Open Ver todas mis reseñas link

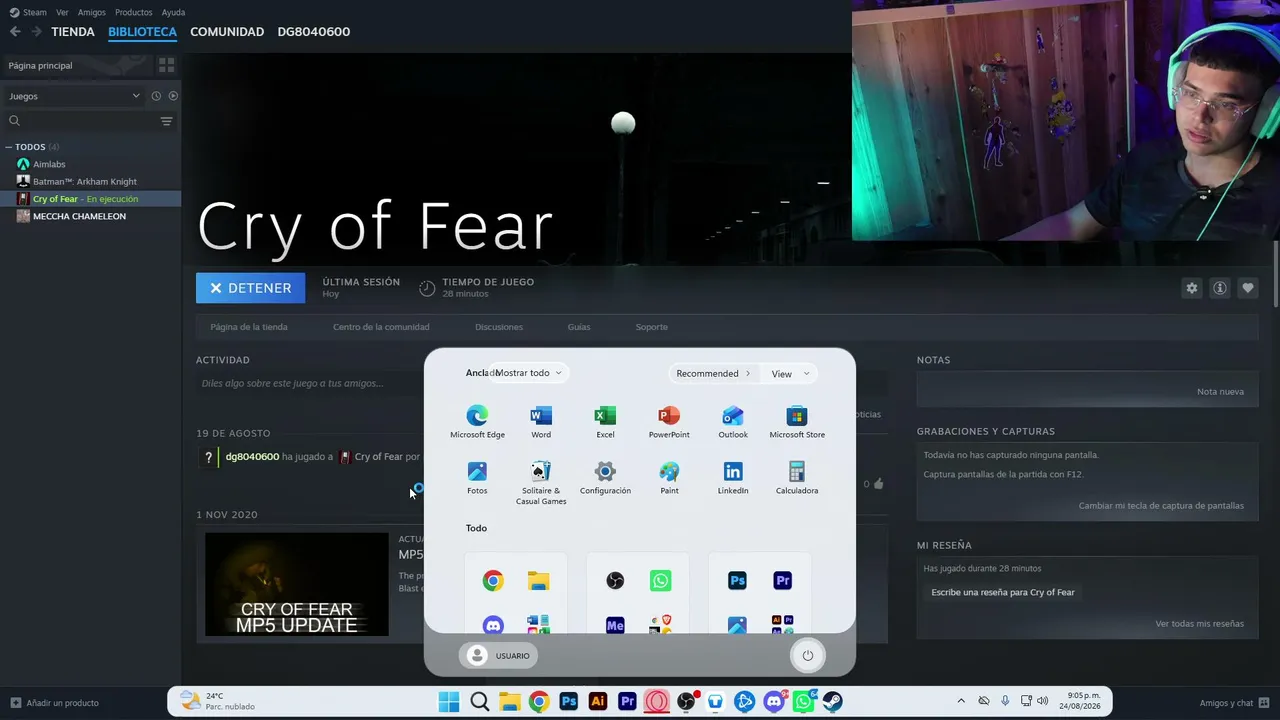pyautogui.click(x=1200, y=624)
